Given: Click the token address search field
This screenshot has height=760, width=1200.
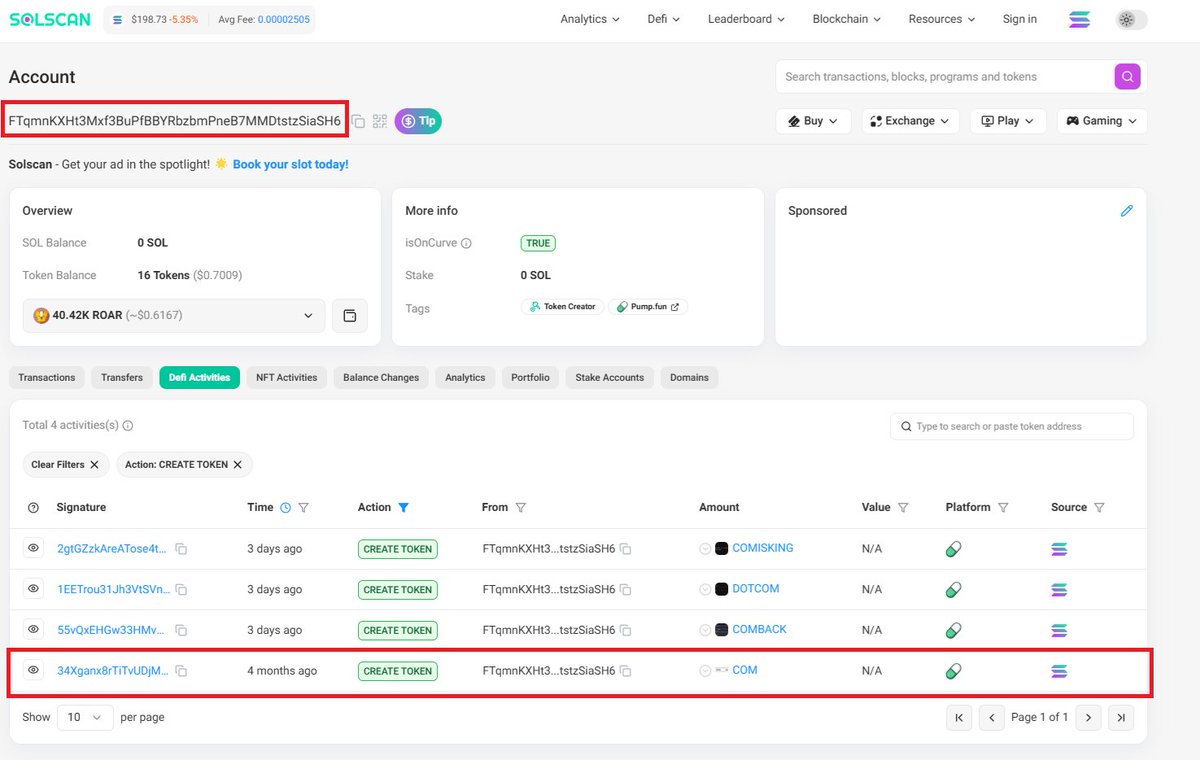Looking at the screenshot, I should (1012, 426).
